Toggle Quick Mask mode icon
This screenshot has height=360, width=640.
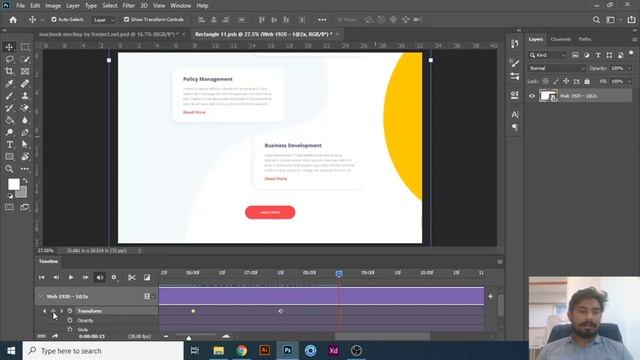click(x=9, y=207)
